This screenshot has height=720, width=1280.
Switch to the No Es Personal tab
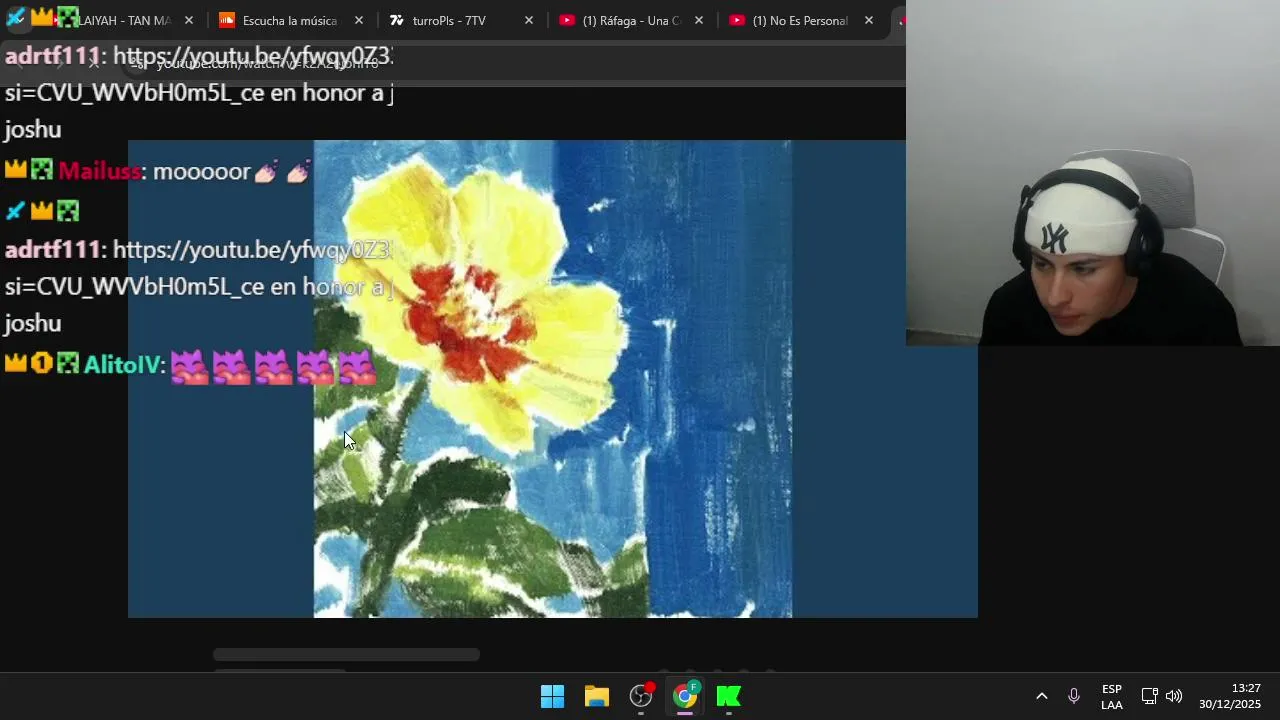pyautogui.click(x=798, y=20)
